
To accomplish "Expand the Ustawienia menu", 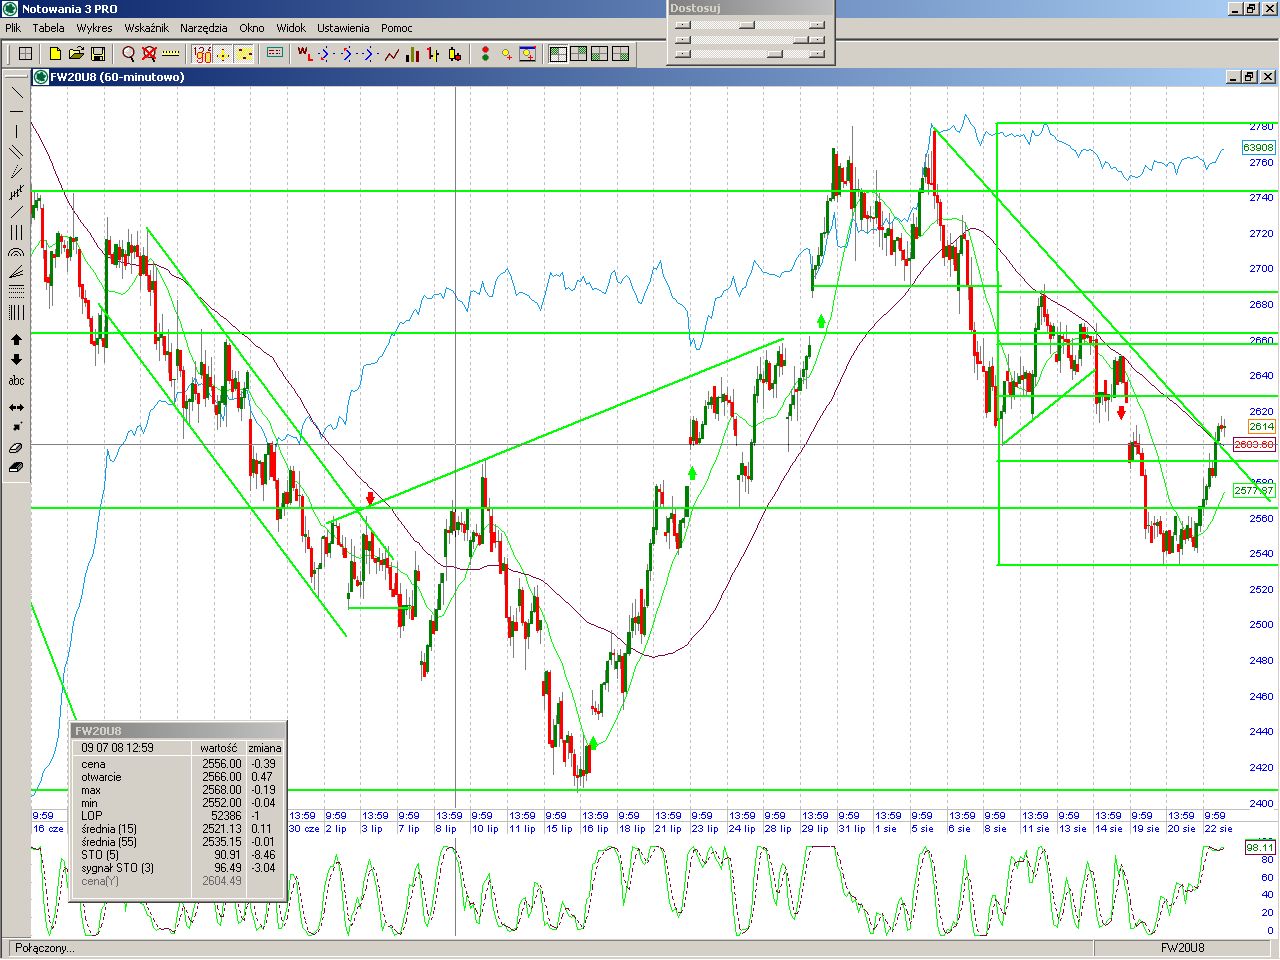I will 343,28.
